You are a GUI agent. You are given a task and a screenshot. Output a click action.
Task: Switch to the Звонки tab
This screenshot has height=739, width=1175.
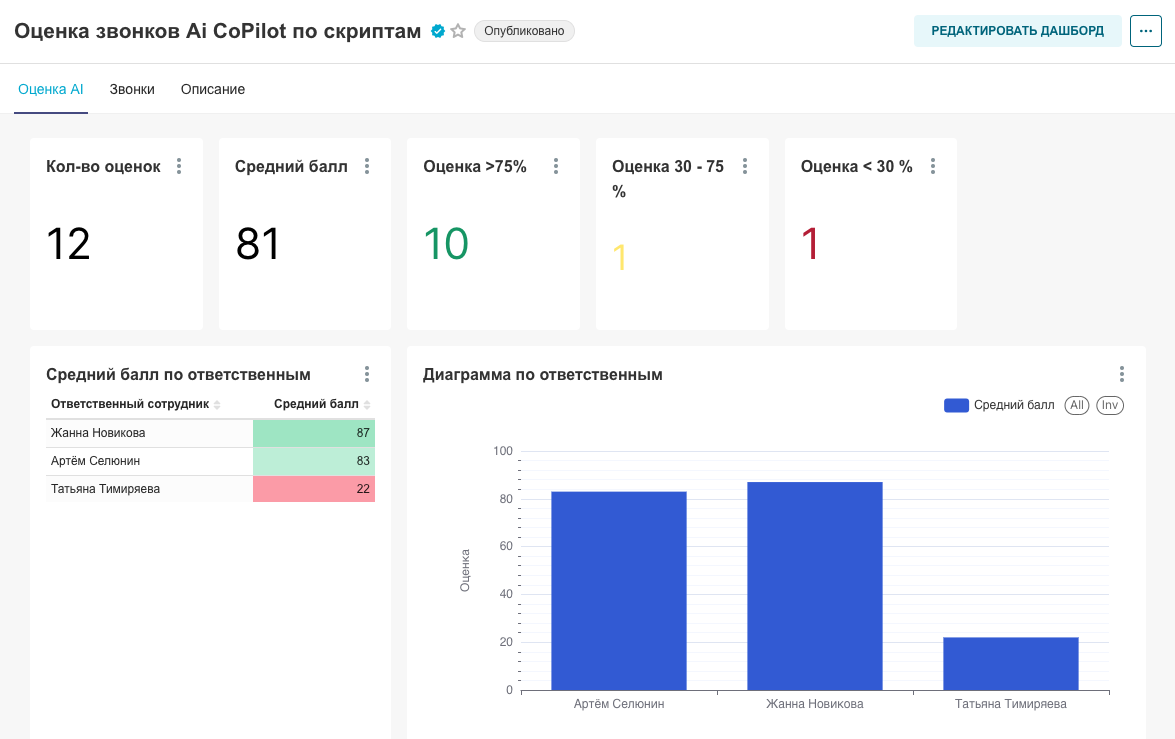point(132,89)
